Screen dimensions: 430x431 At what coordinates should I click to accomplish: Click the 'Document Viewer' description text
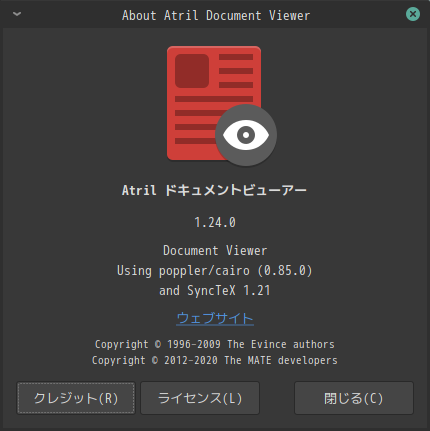[x=215, y=251]
